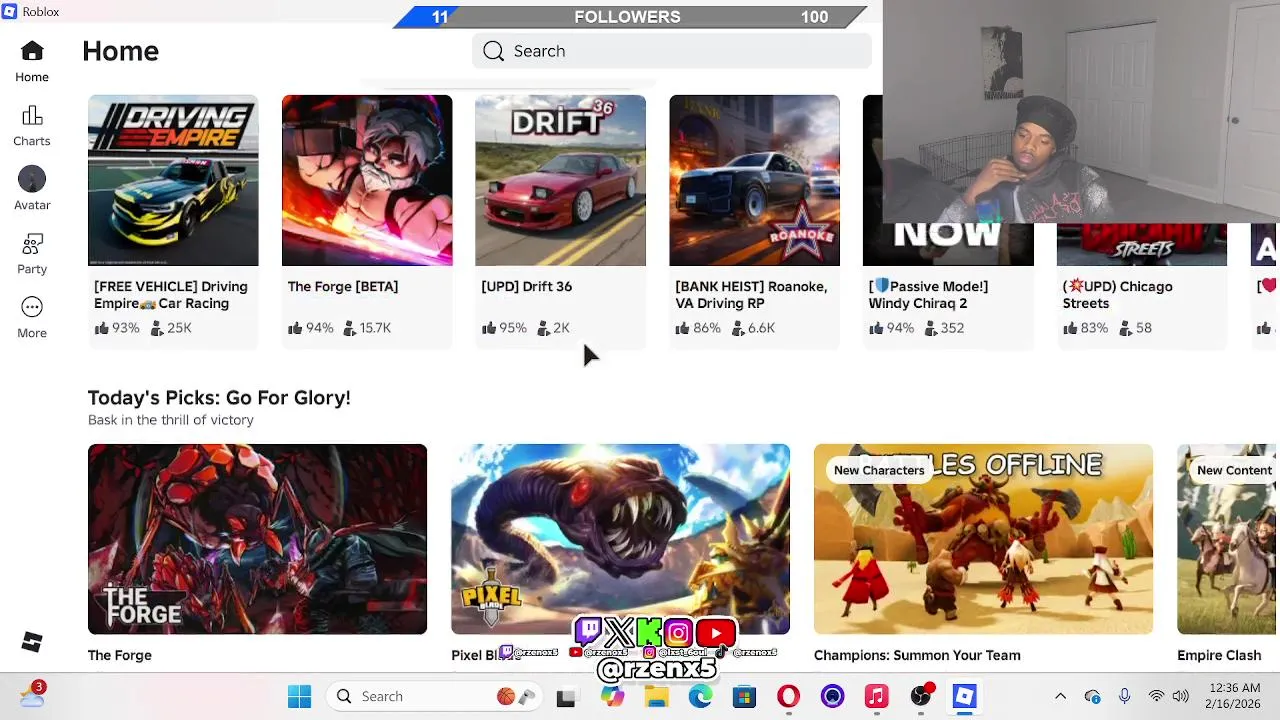Screen dimensions: 1280x720
Task: Click the 6.6K player count on Roanoke
Action: (x=753, y=328)
